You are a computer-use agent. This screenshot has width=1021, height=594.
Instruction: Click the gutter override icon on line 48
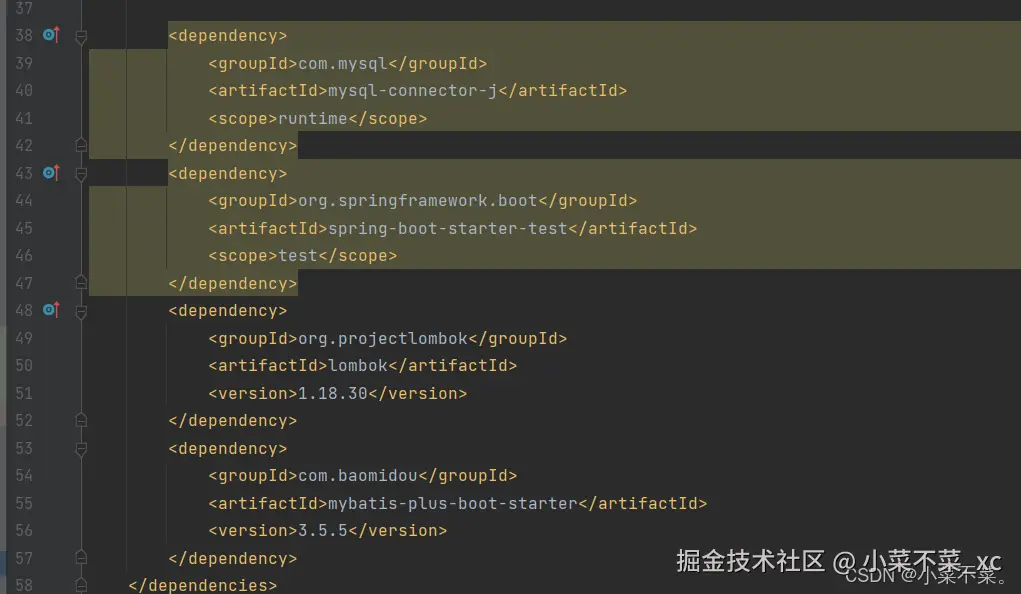51,310
